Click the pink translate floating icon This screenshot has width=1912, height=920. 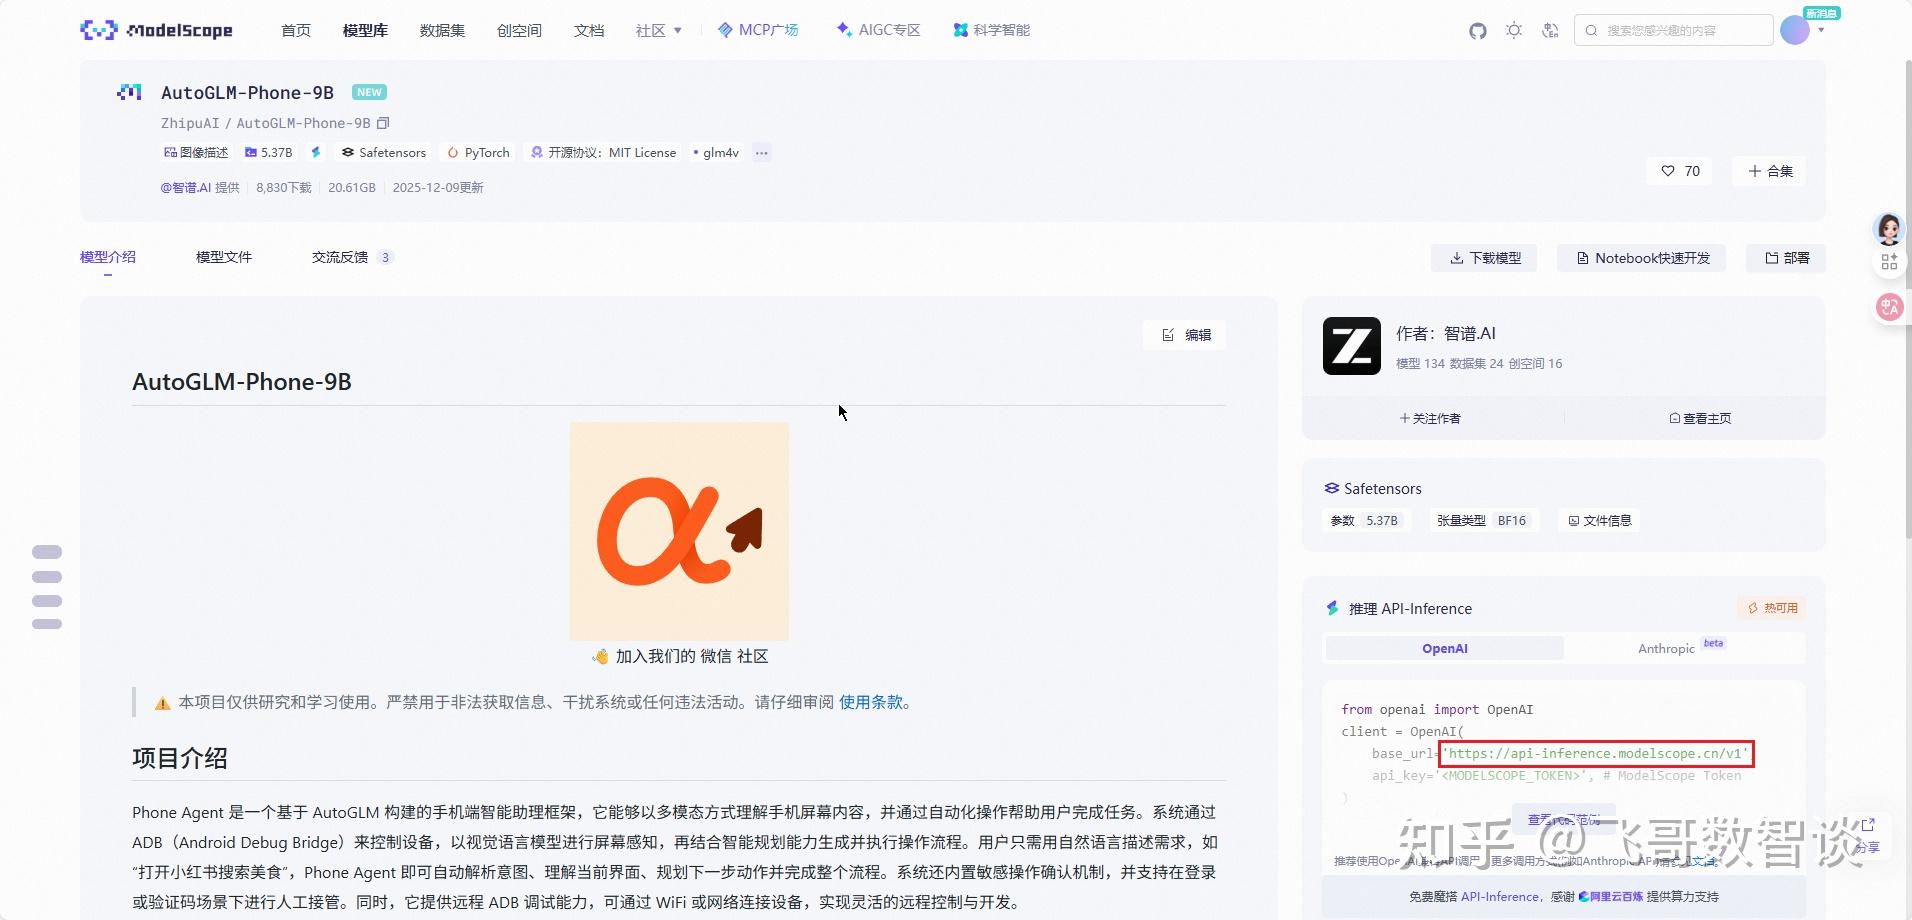tap(1889, 307)
